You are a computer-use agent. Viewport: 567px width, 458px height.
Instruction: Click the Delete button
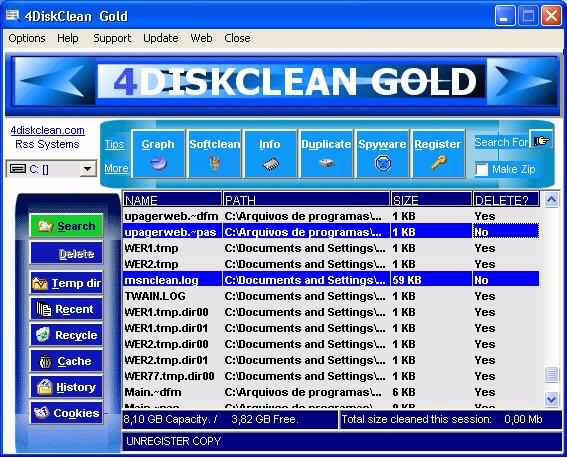pyautogui.click(x=67, y=253)
